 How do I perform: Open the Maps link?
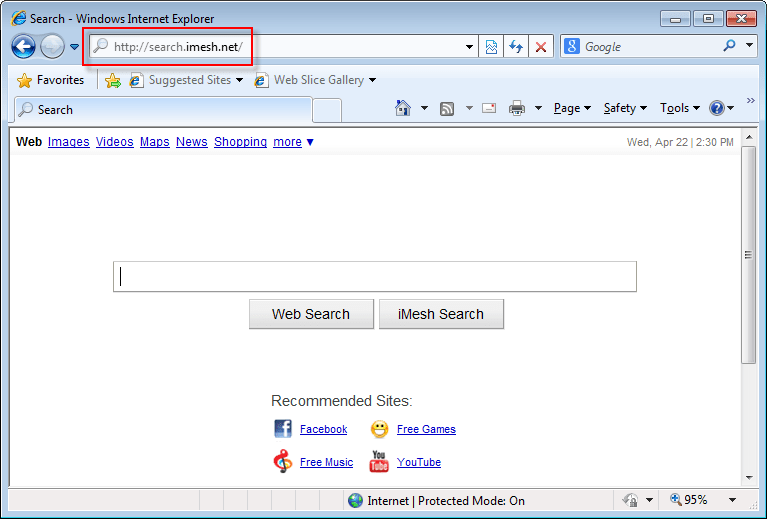coord(155,142)
